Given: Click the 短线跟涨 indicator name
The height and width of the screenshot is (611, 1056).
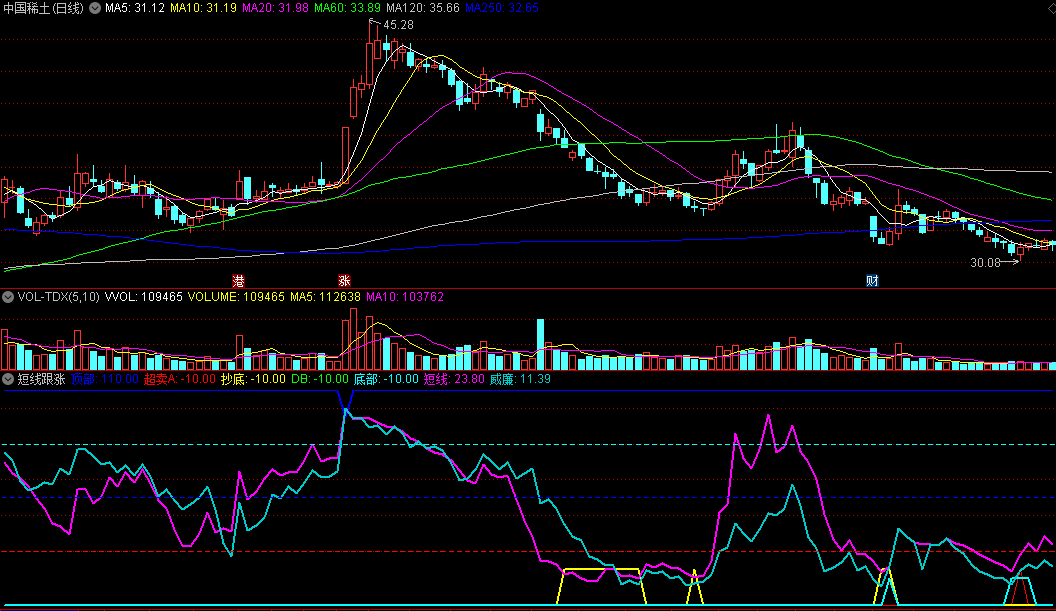Looking at the screenshot, I should click(41, 379).
